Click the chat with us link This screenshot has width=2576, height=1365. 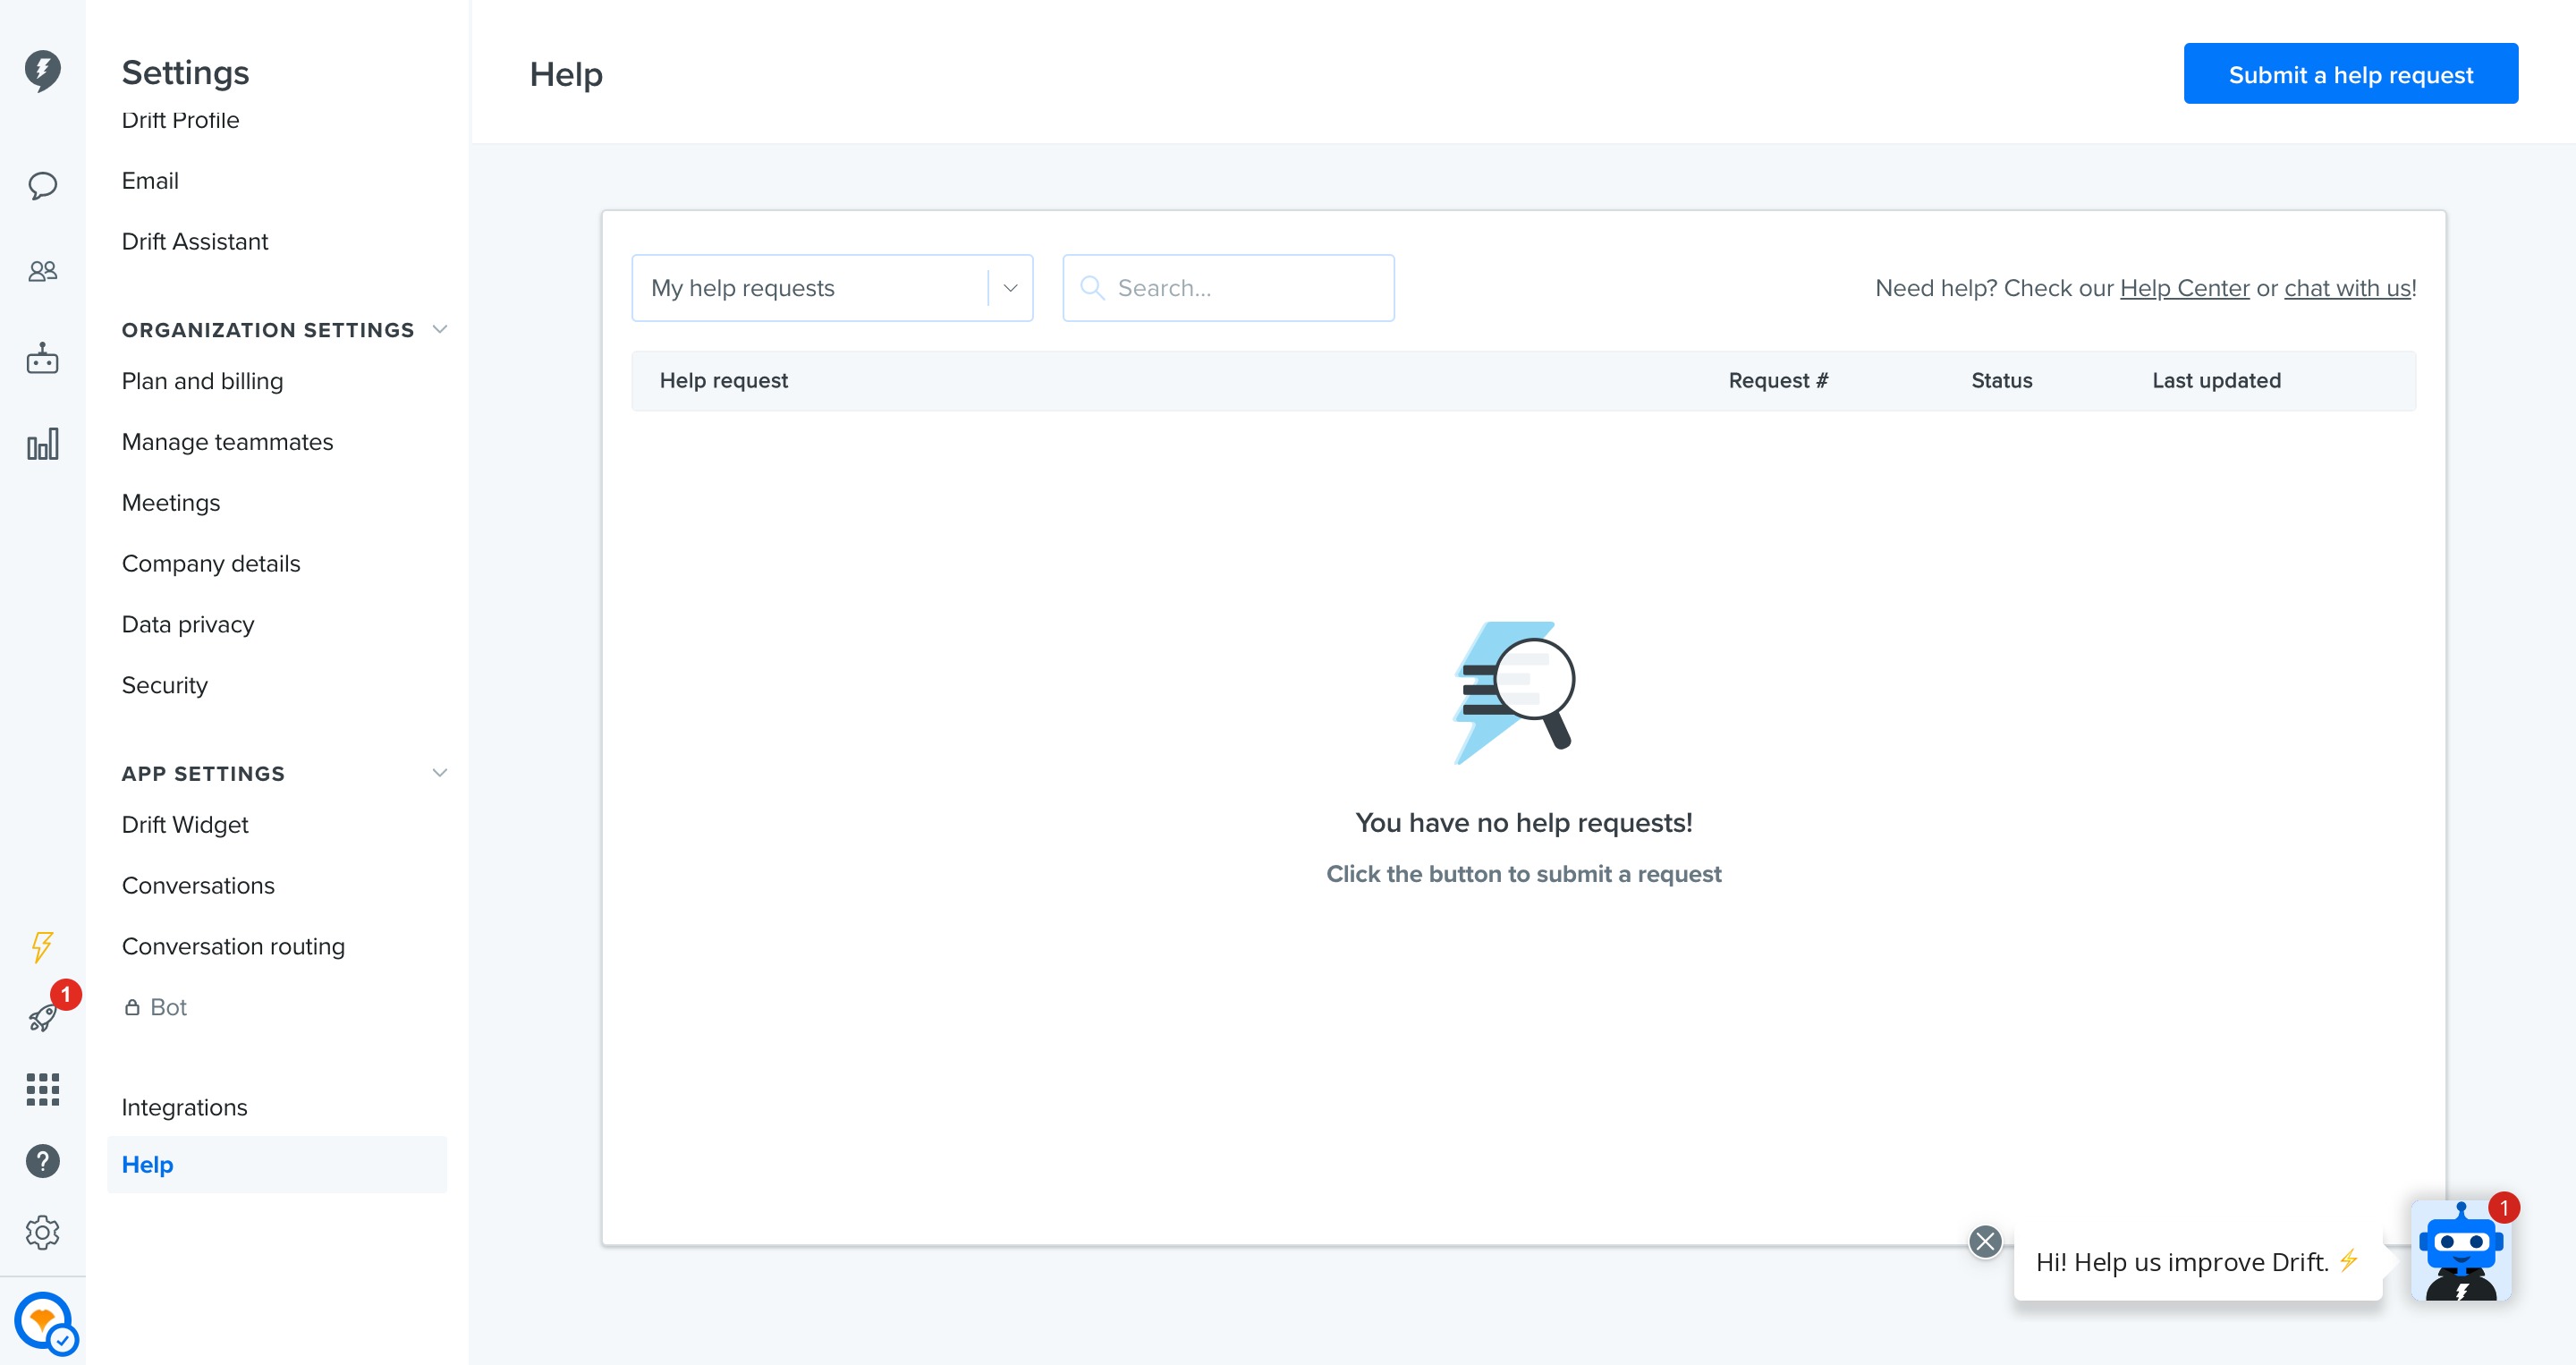tap(2347, 288)
